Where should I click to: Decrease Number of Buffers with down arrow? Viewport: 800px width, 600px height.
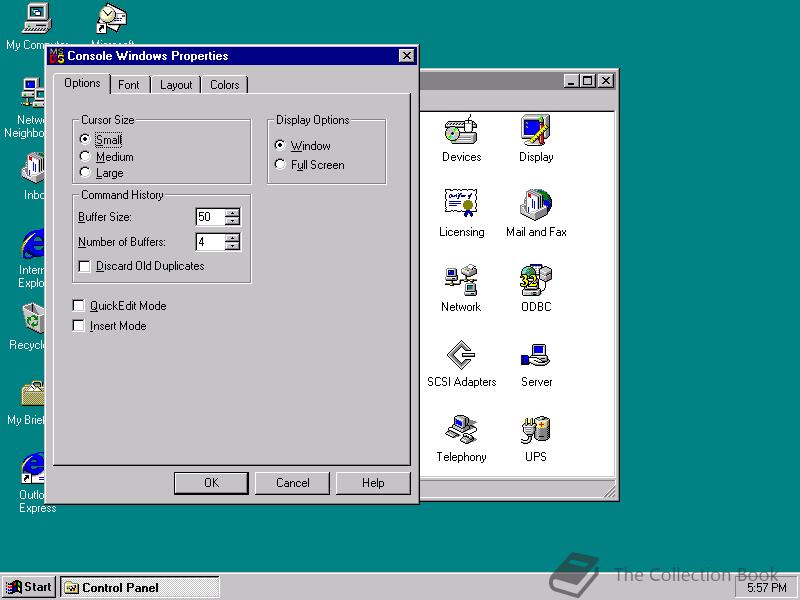232,246
